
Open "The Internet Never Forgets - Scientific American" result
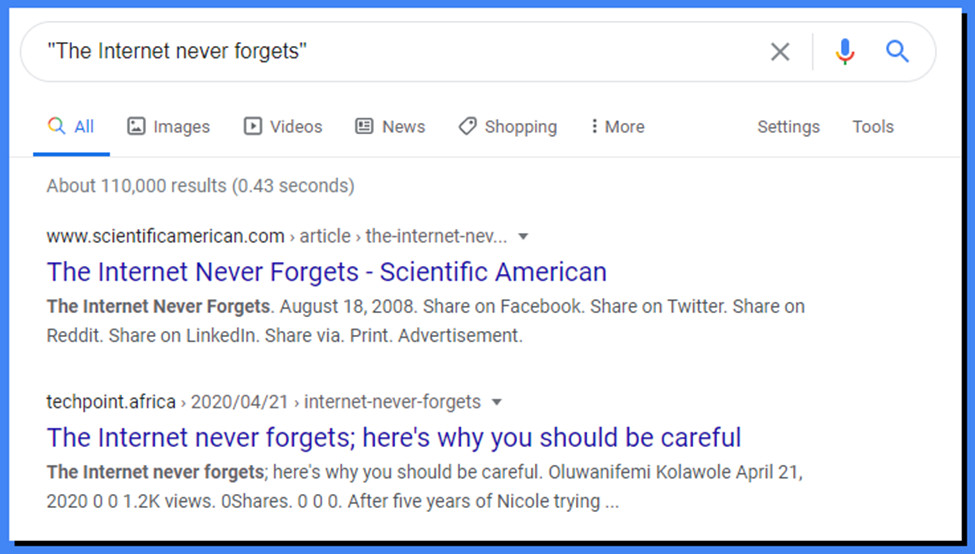[326, 272]
